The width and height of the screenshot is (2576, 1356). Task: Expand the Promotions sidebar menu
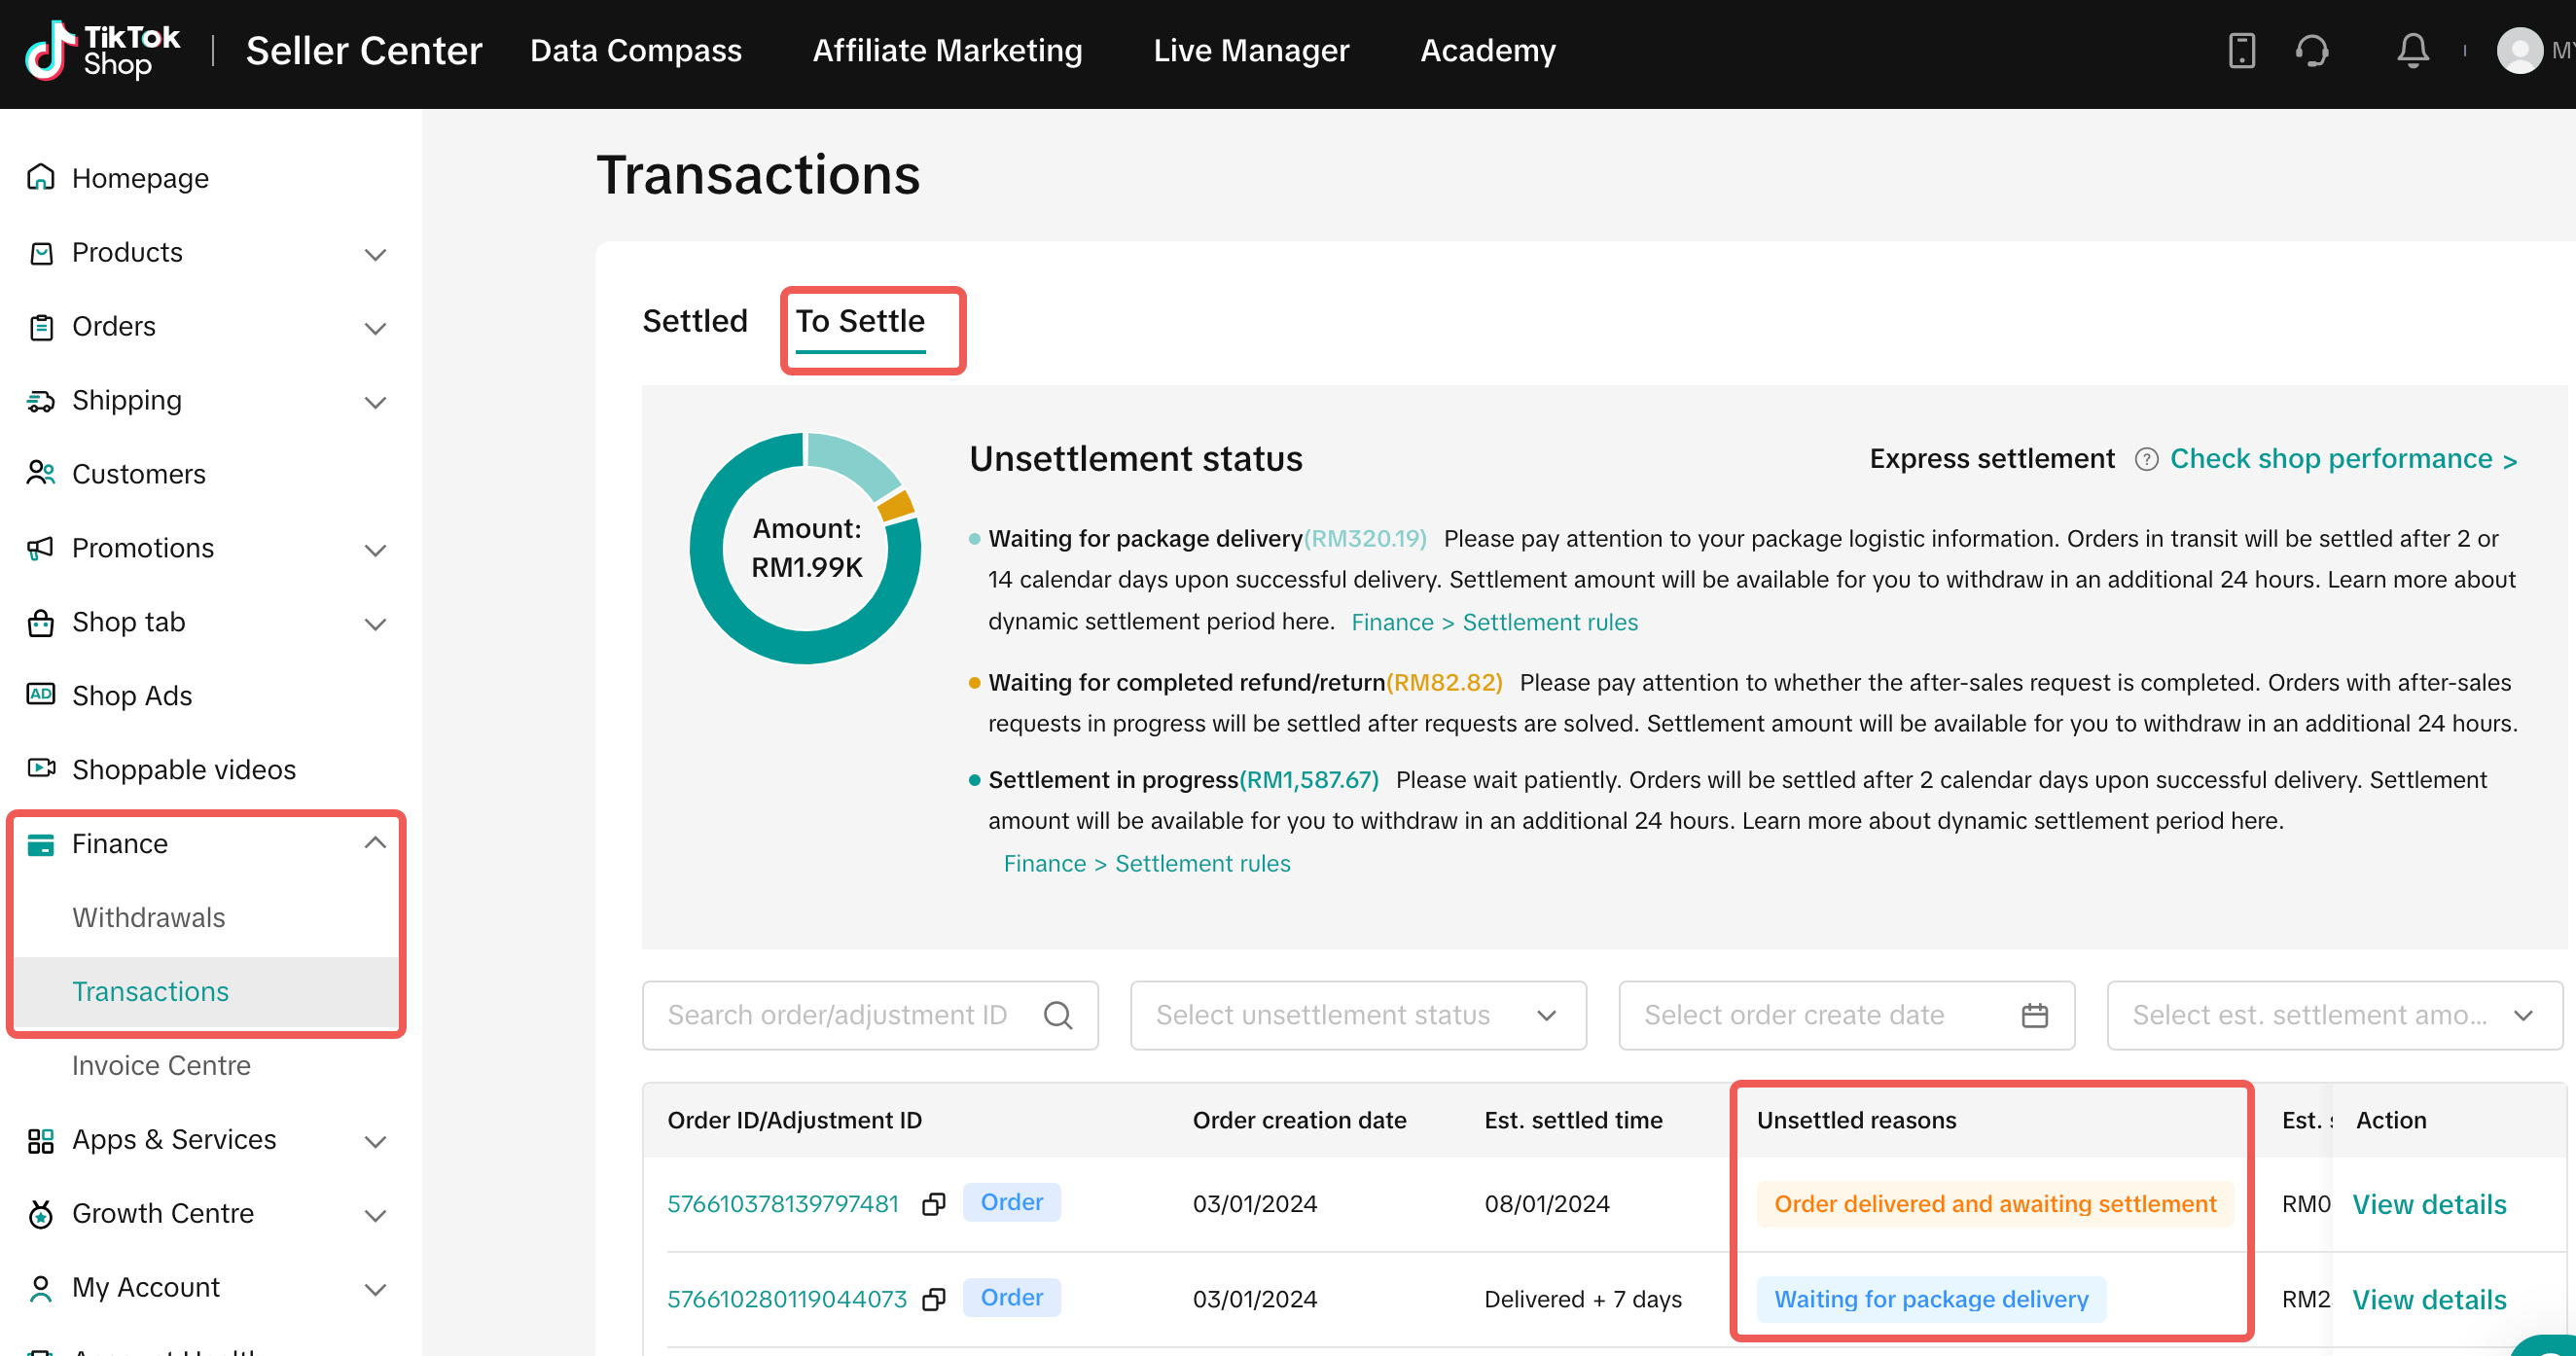click(x=375, y=549)
